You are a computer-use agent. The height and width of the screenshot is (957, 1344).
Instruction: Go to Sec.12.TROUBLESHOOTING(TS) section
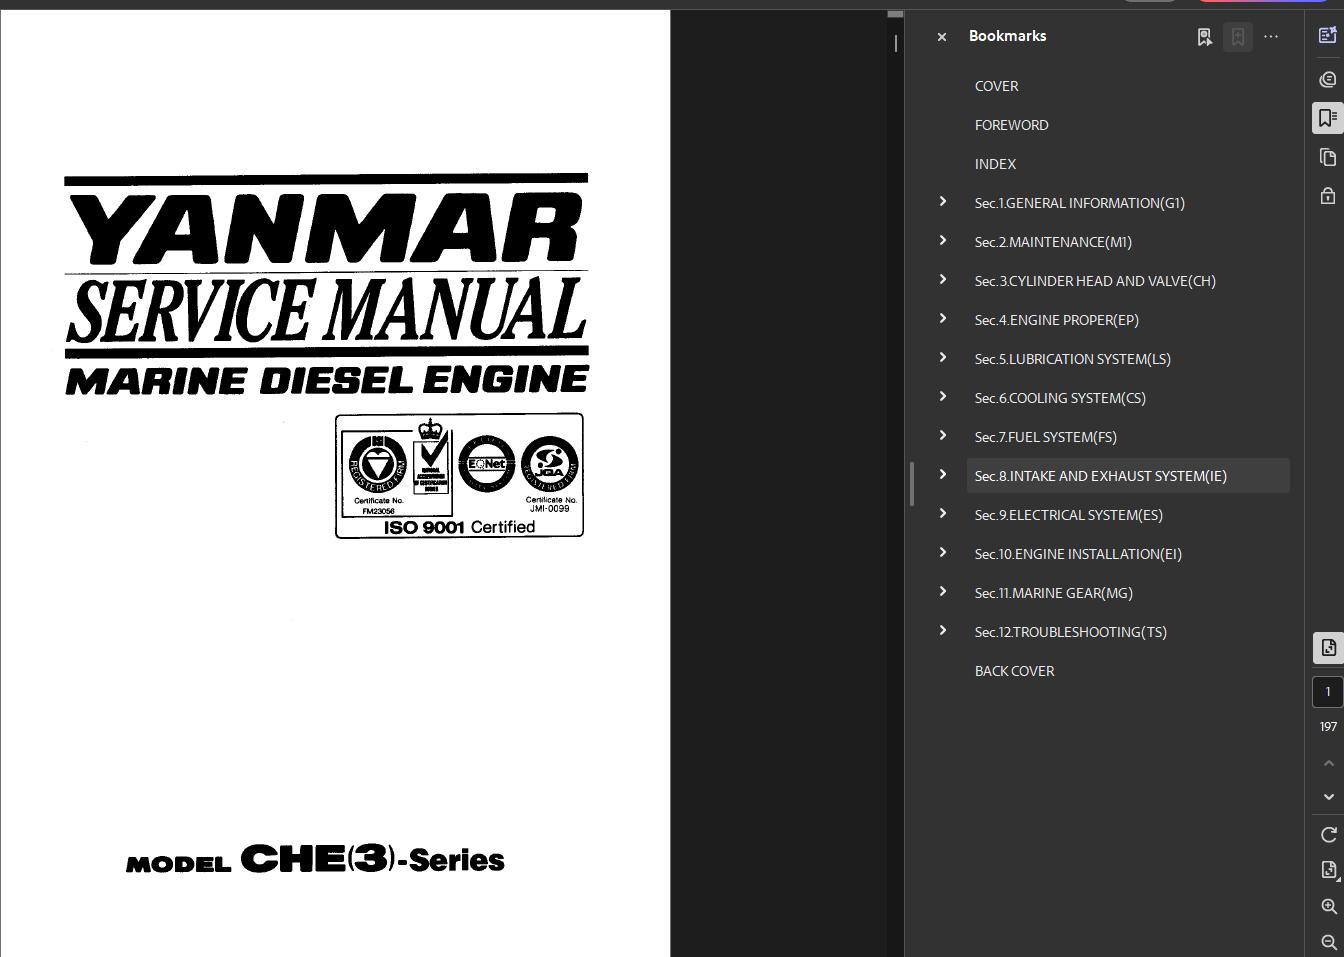(1071, 633)
